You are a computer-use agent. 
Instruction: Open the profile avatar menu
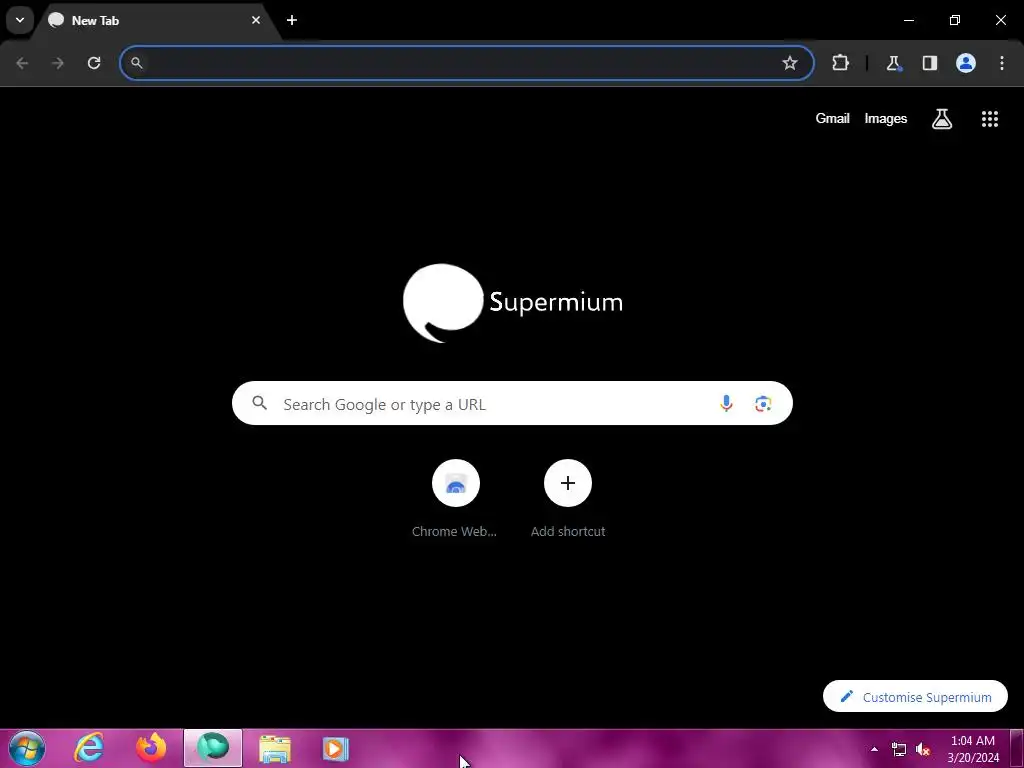(x=966, y=63)
